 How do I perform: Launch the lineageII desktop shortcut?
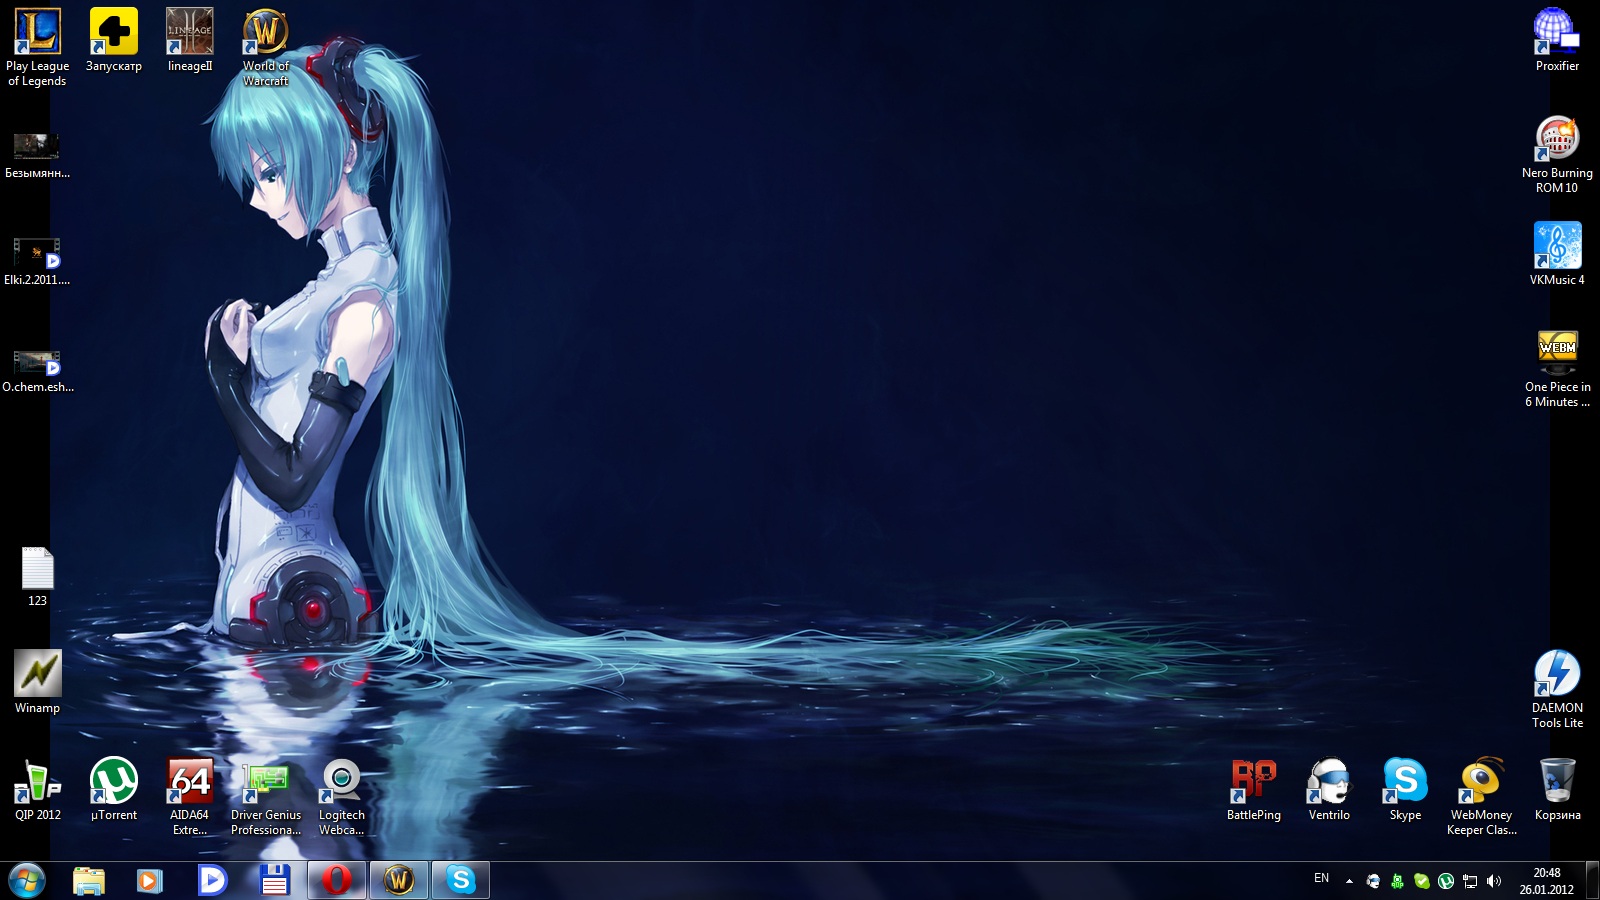tap(190, 40)
